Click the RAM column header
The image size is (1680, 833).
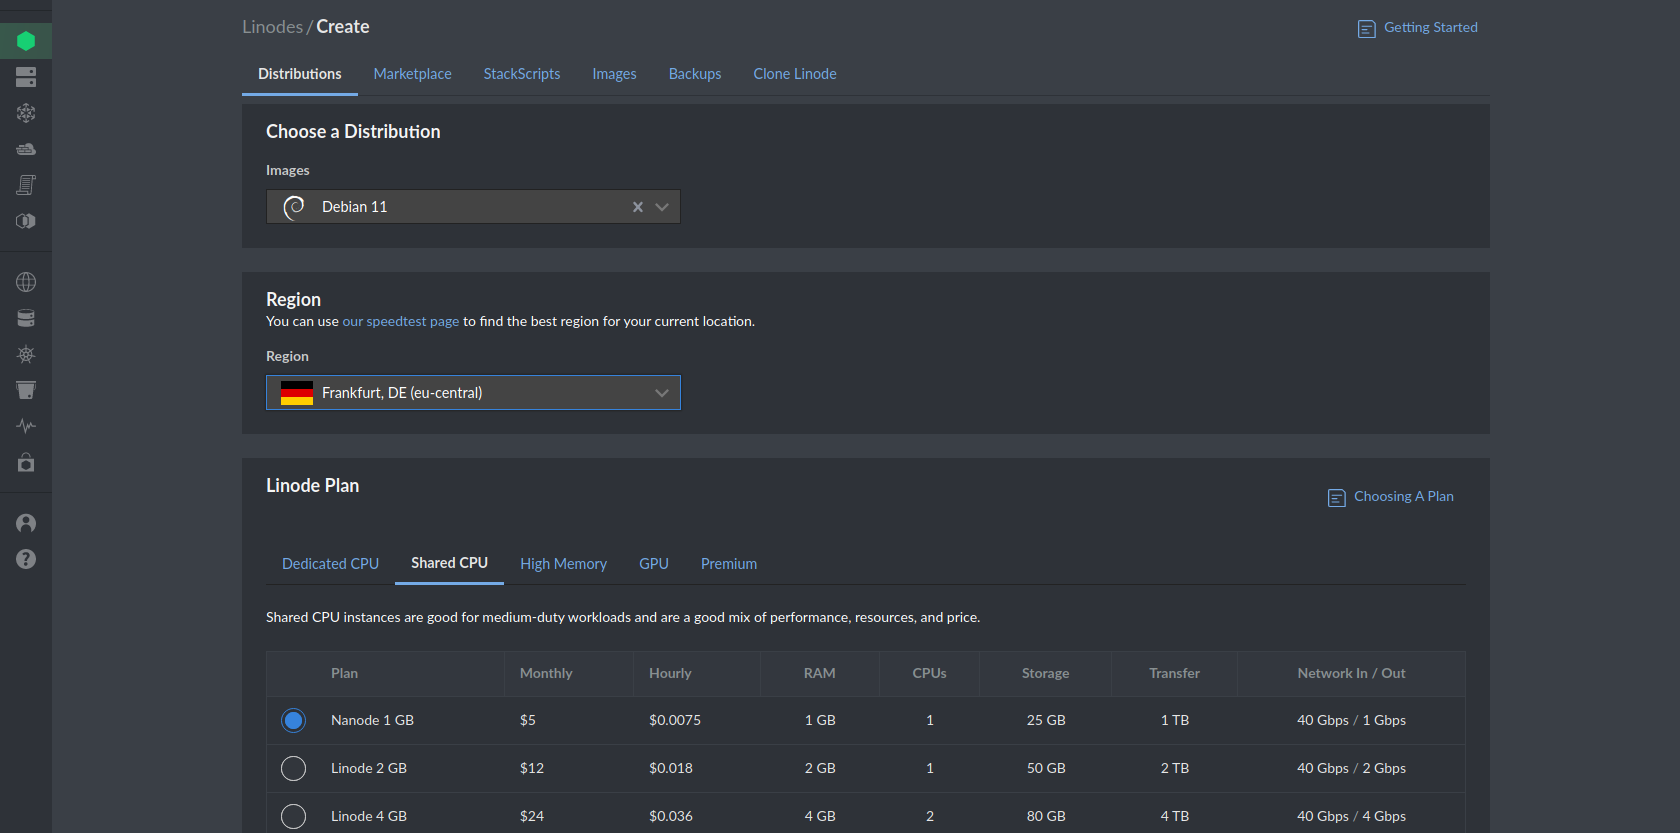click(x=819, y=674)
